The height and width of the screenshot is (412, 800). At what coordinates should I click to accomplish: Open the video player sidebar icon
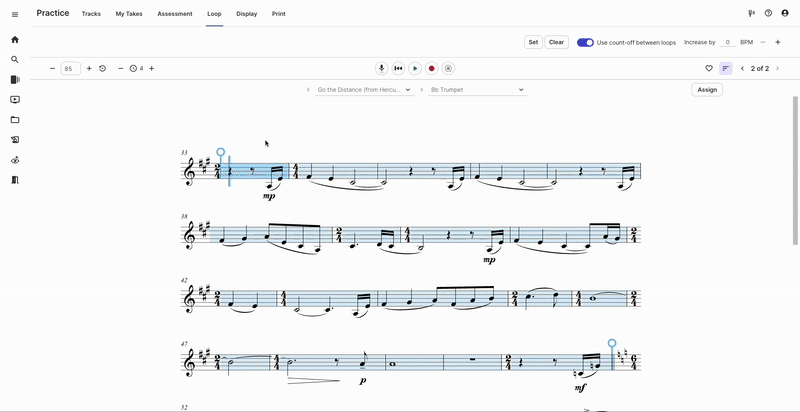click(15, 99)
